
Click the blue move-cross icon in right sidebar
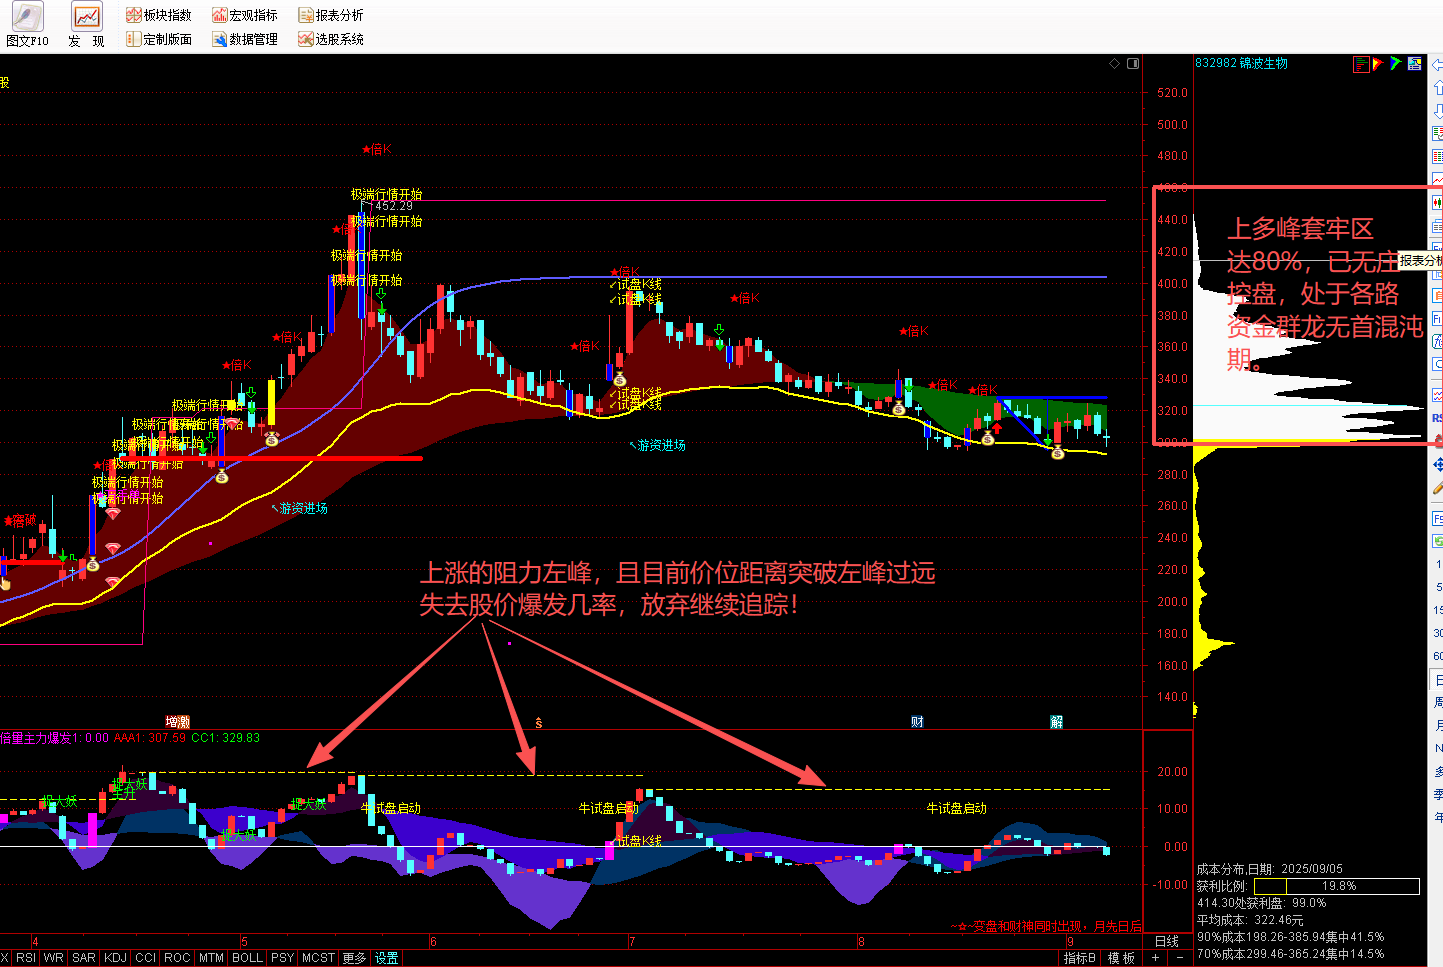tap(1437, 465)
